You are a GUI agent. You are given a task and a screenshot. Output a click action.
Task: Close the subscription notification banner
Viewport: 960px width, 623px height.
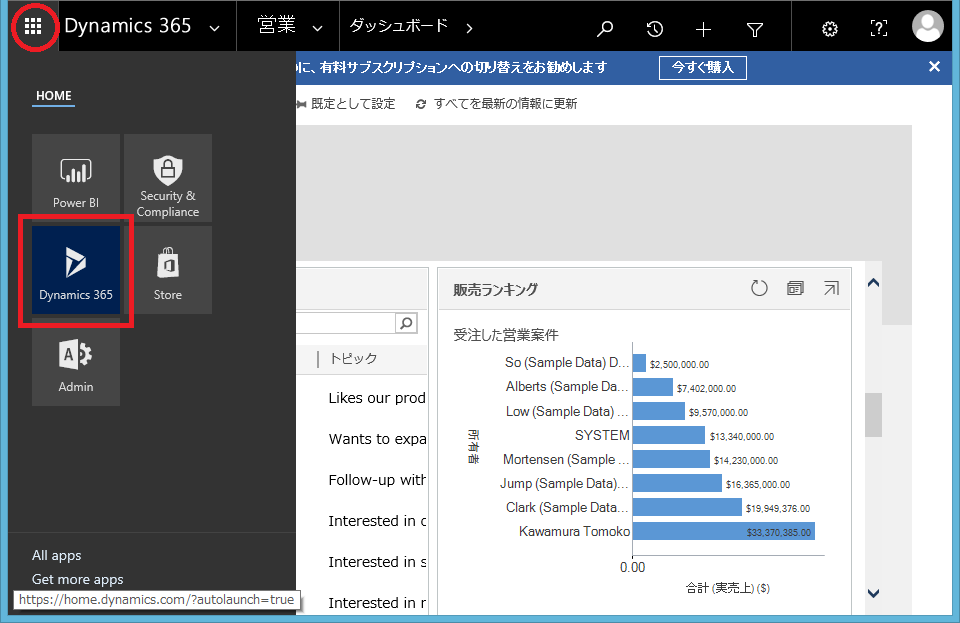(934, 67)
